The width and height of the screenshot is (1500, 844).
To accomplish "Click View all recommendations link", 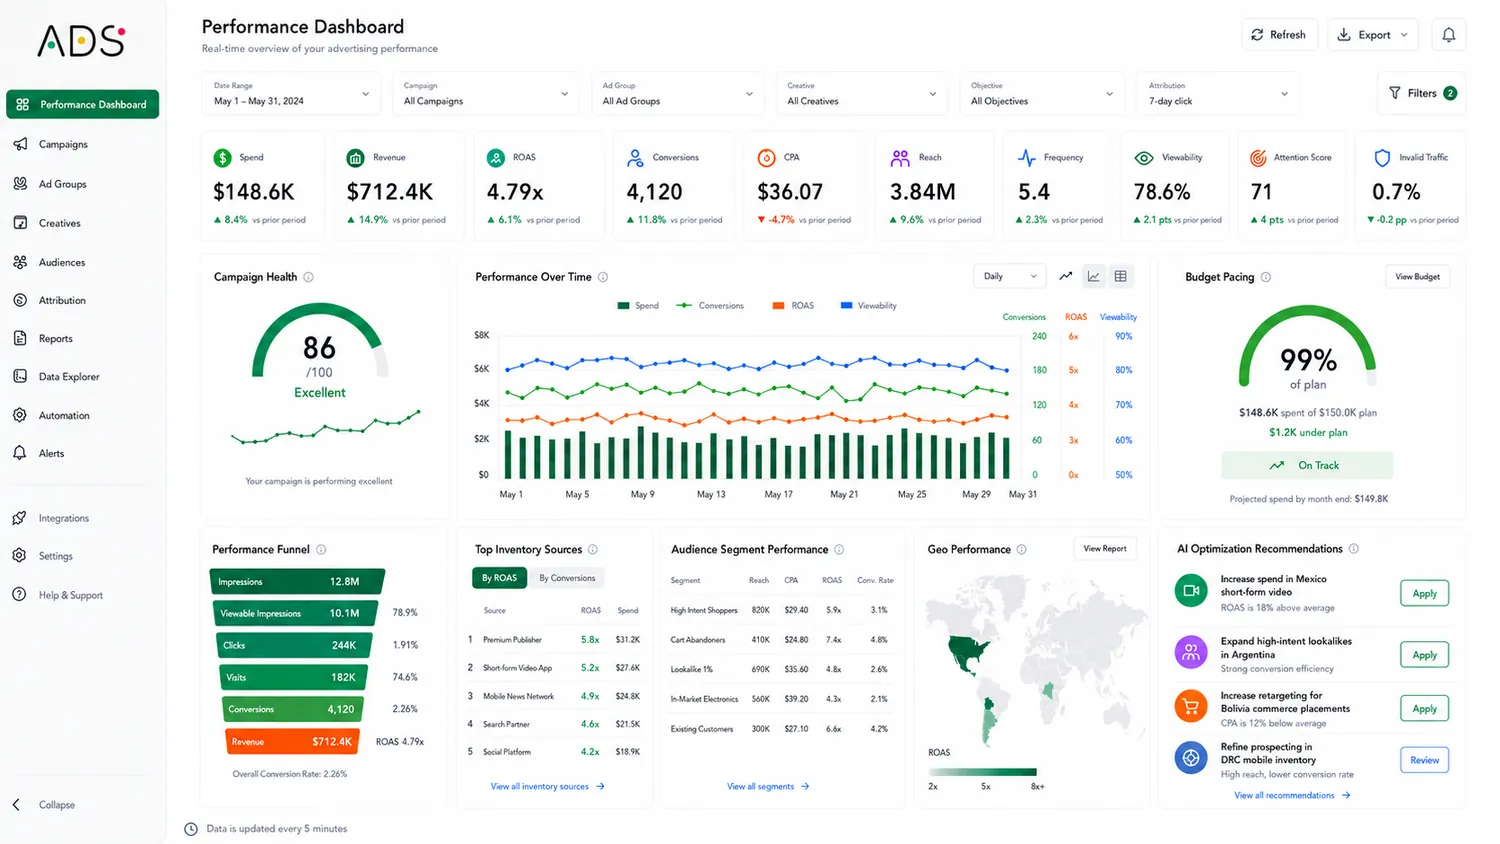I will 1292,796.
